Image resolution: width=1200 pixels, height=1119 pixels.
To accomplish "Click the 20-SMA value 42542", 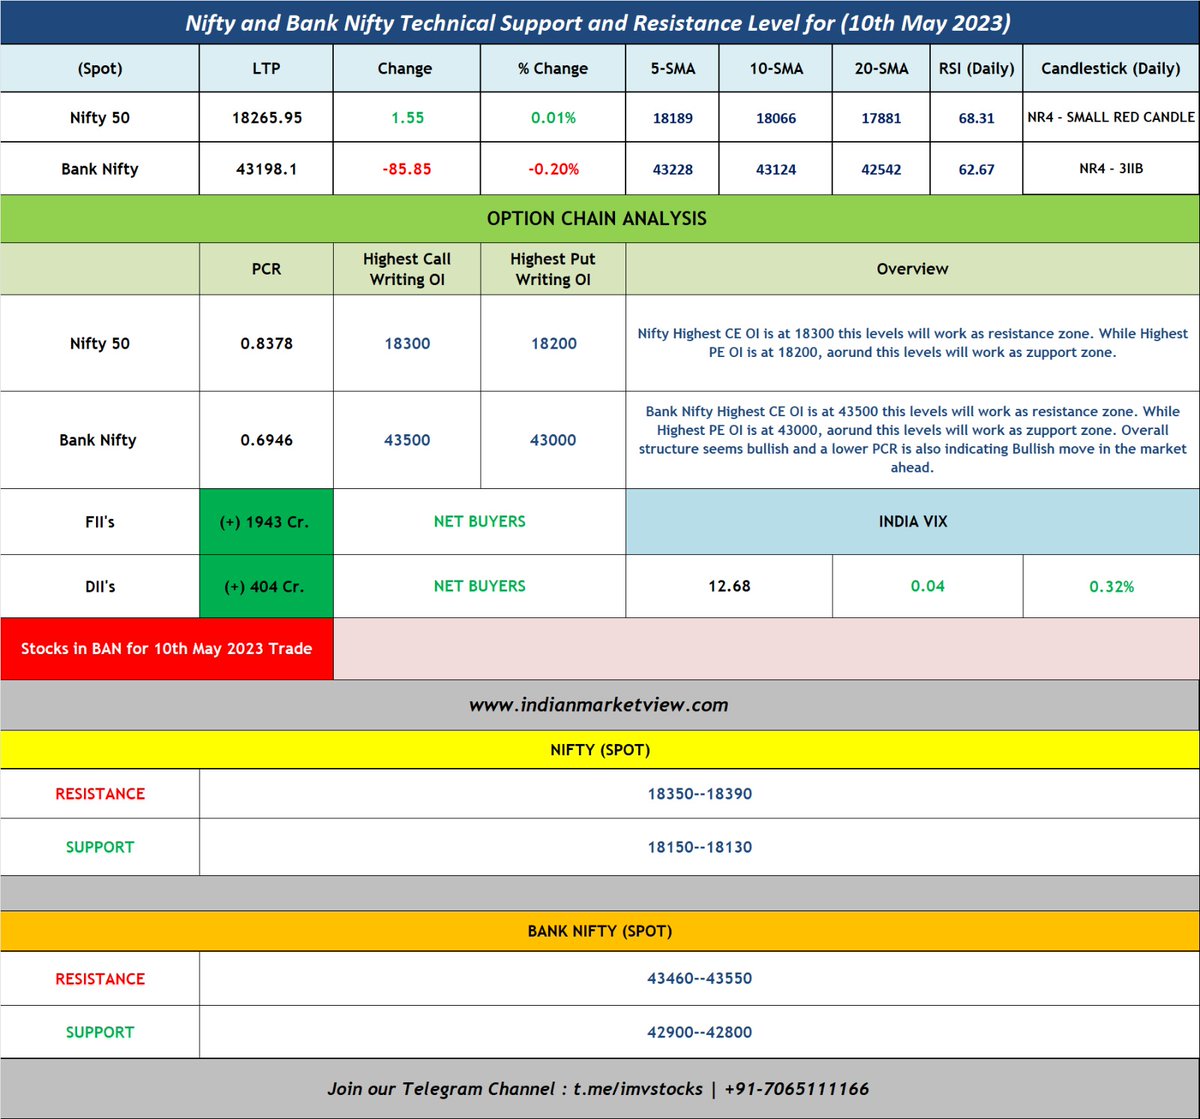I will point(881,169).
